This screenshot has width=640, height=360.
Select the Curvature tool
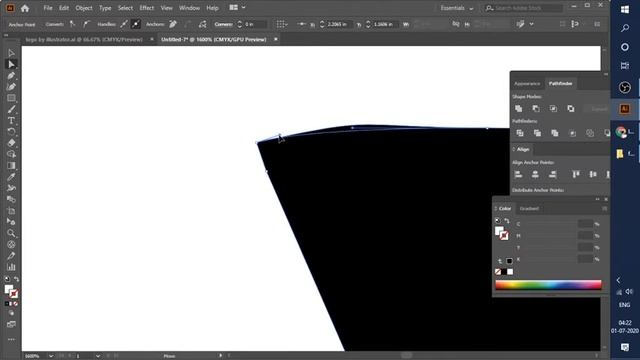point(11,87)
